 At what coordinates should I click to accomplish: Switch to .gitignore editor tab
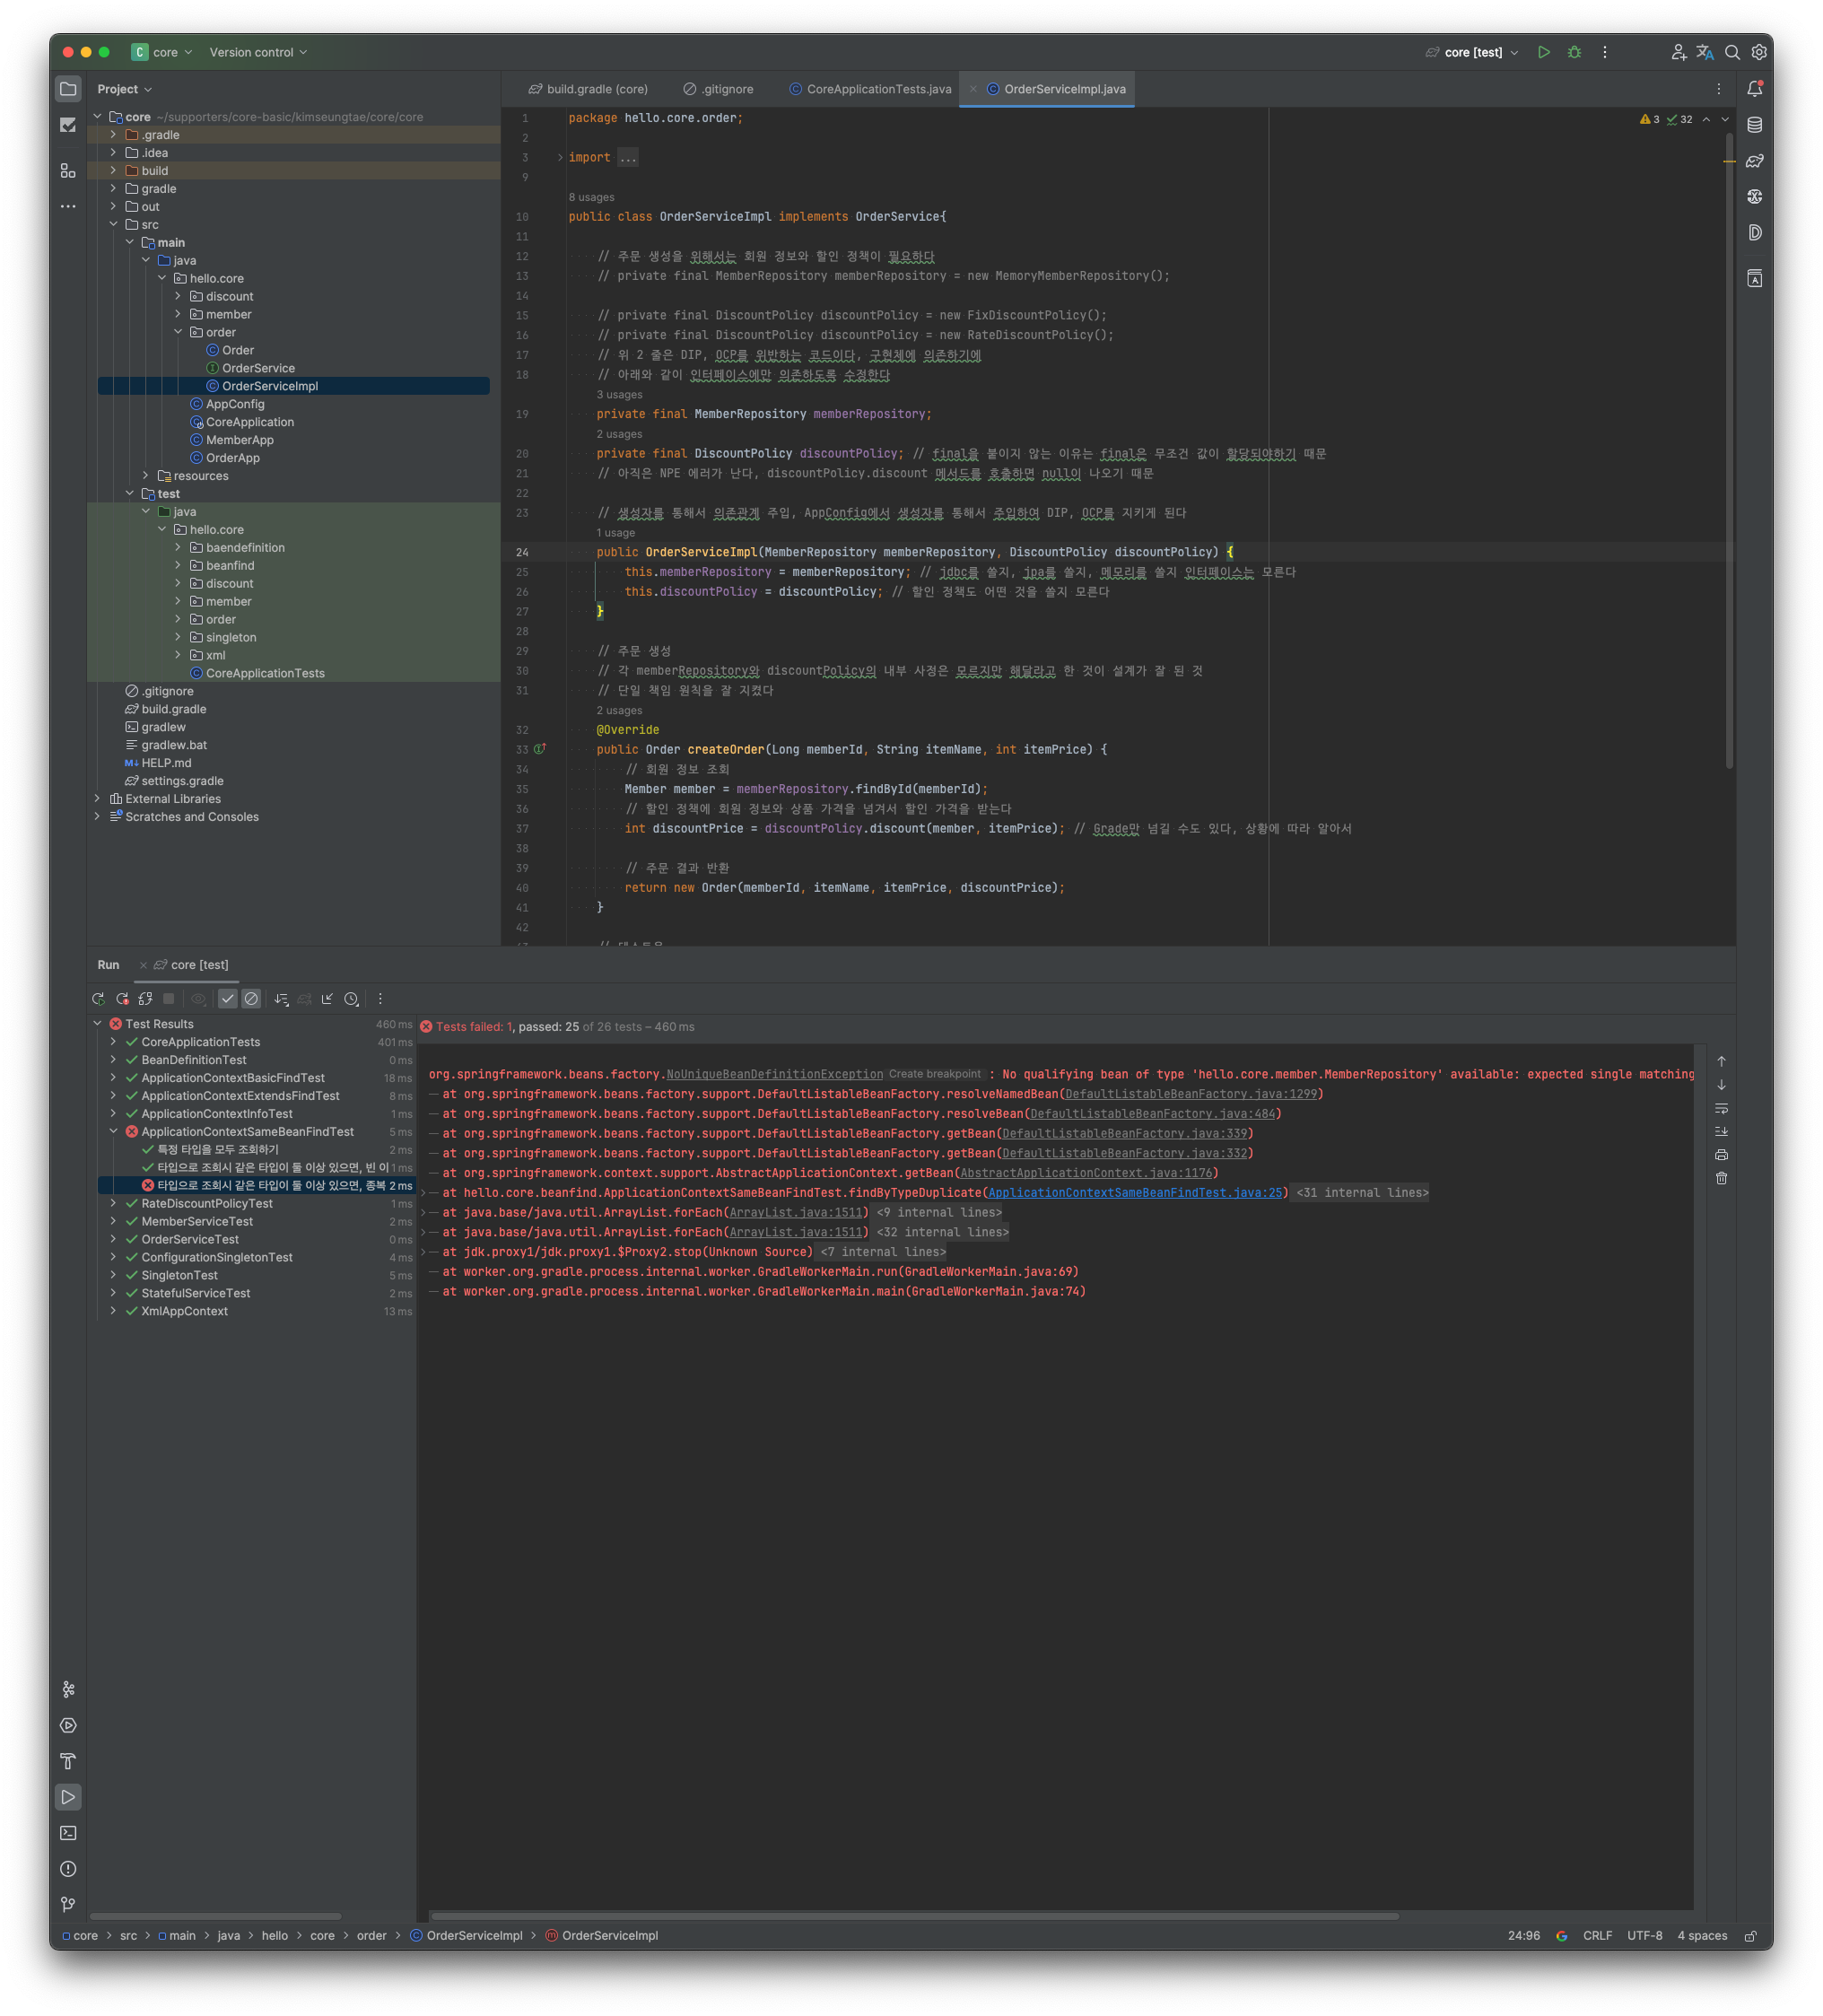click(718, 89)
